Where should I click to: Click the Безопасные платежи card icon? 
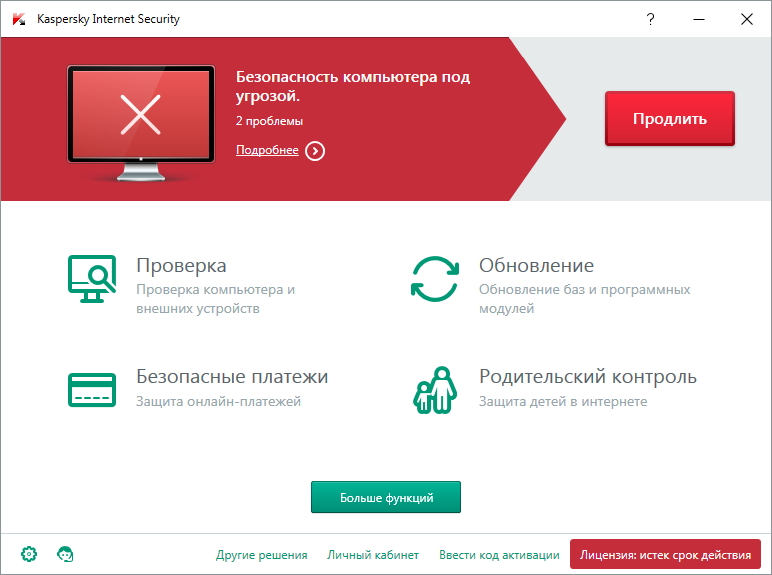click(x=92, y=390)
